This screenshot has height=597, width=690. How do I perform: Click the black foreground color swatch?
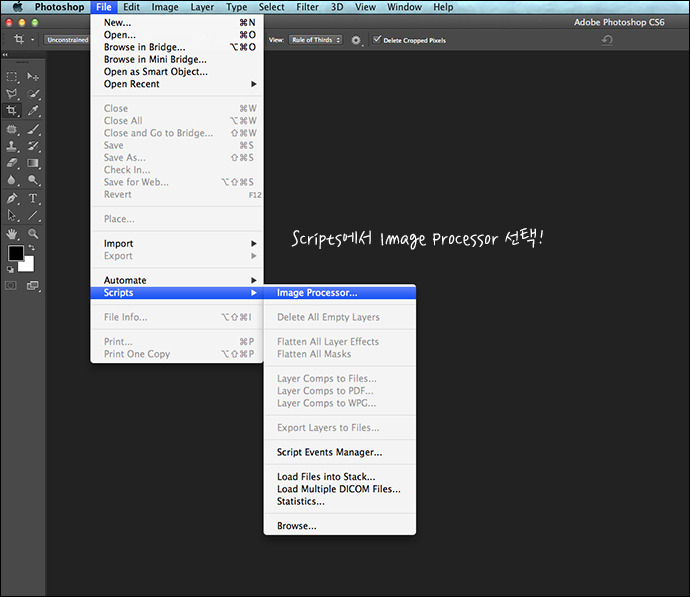[15, 253]
